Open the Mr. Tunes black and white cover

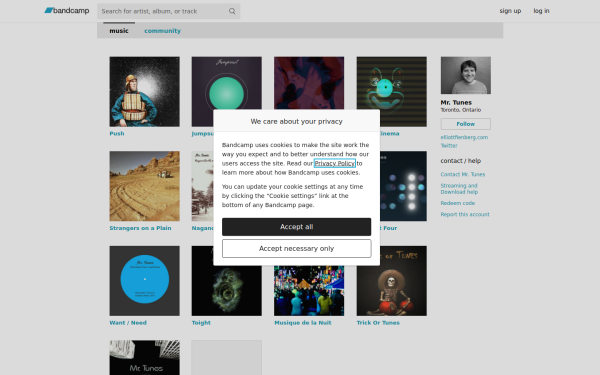coord(144,358)
